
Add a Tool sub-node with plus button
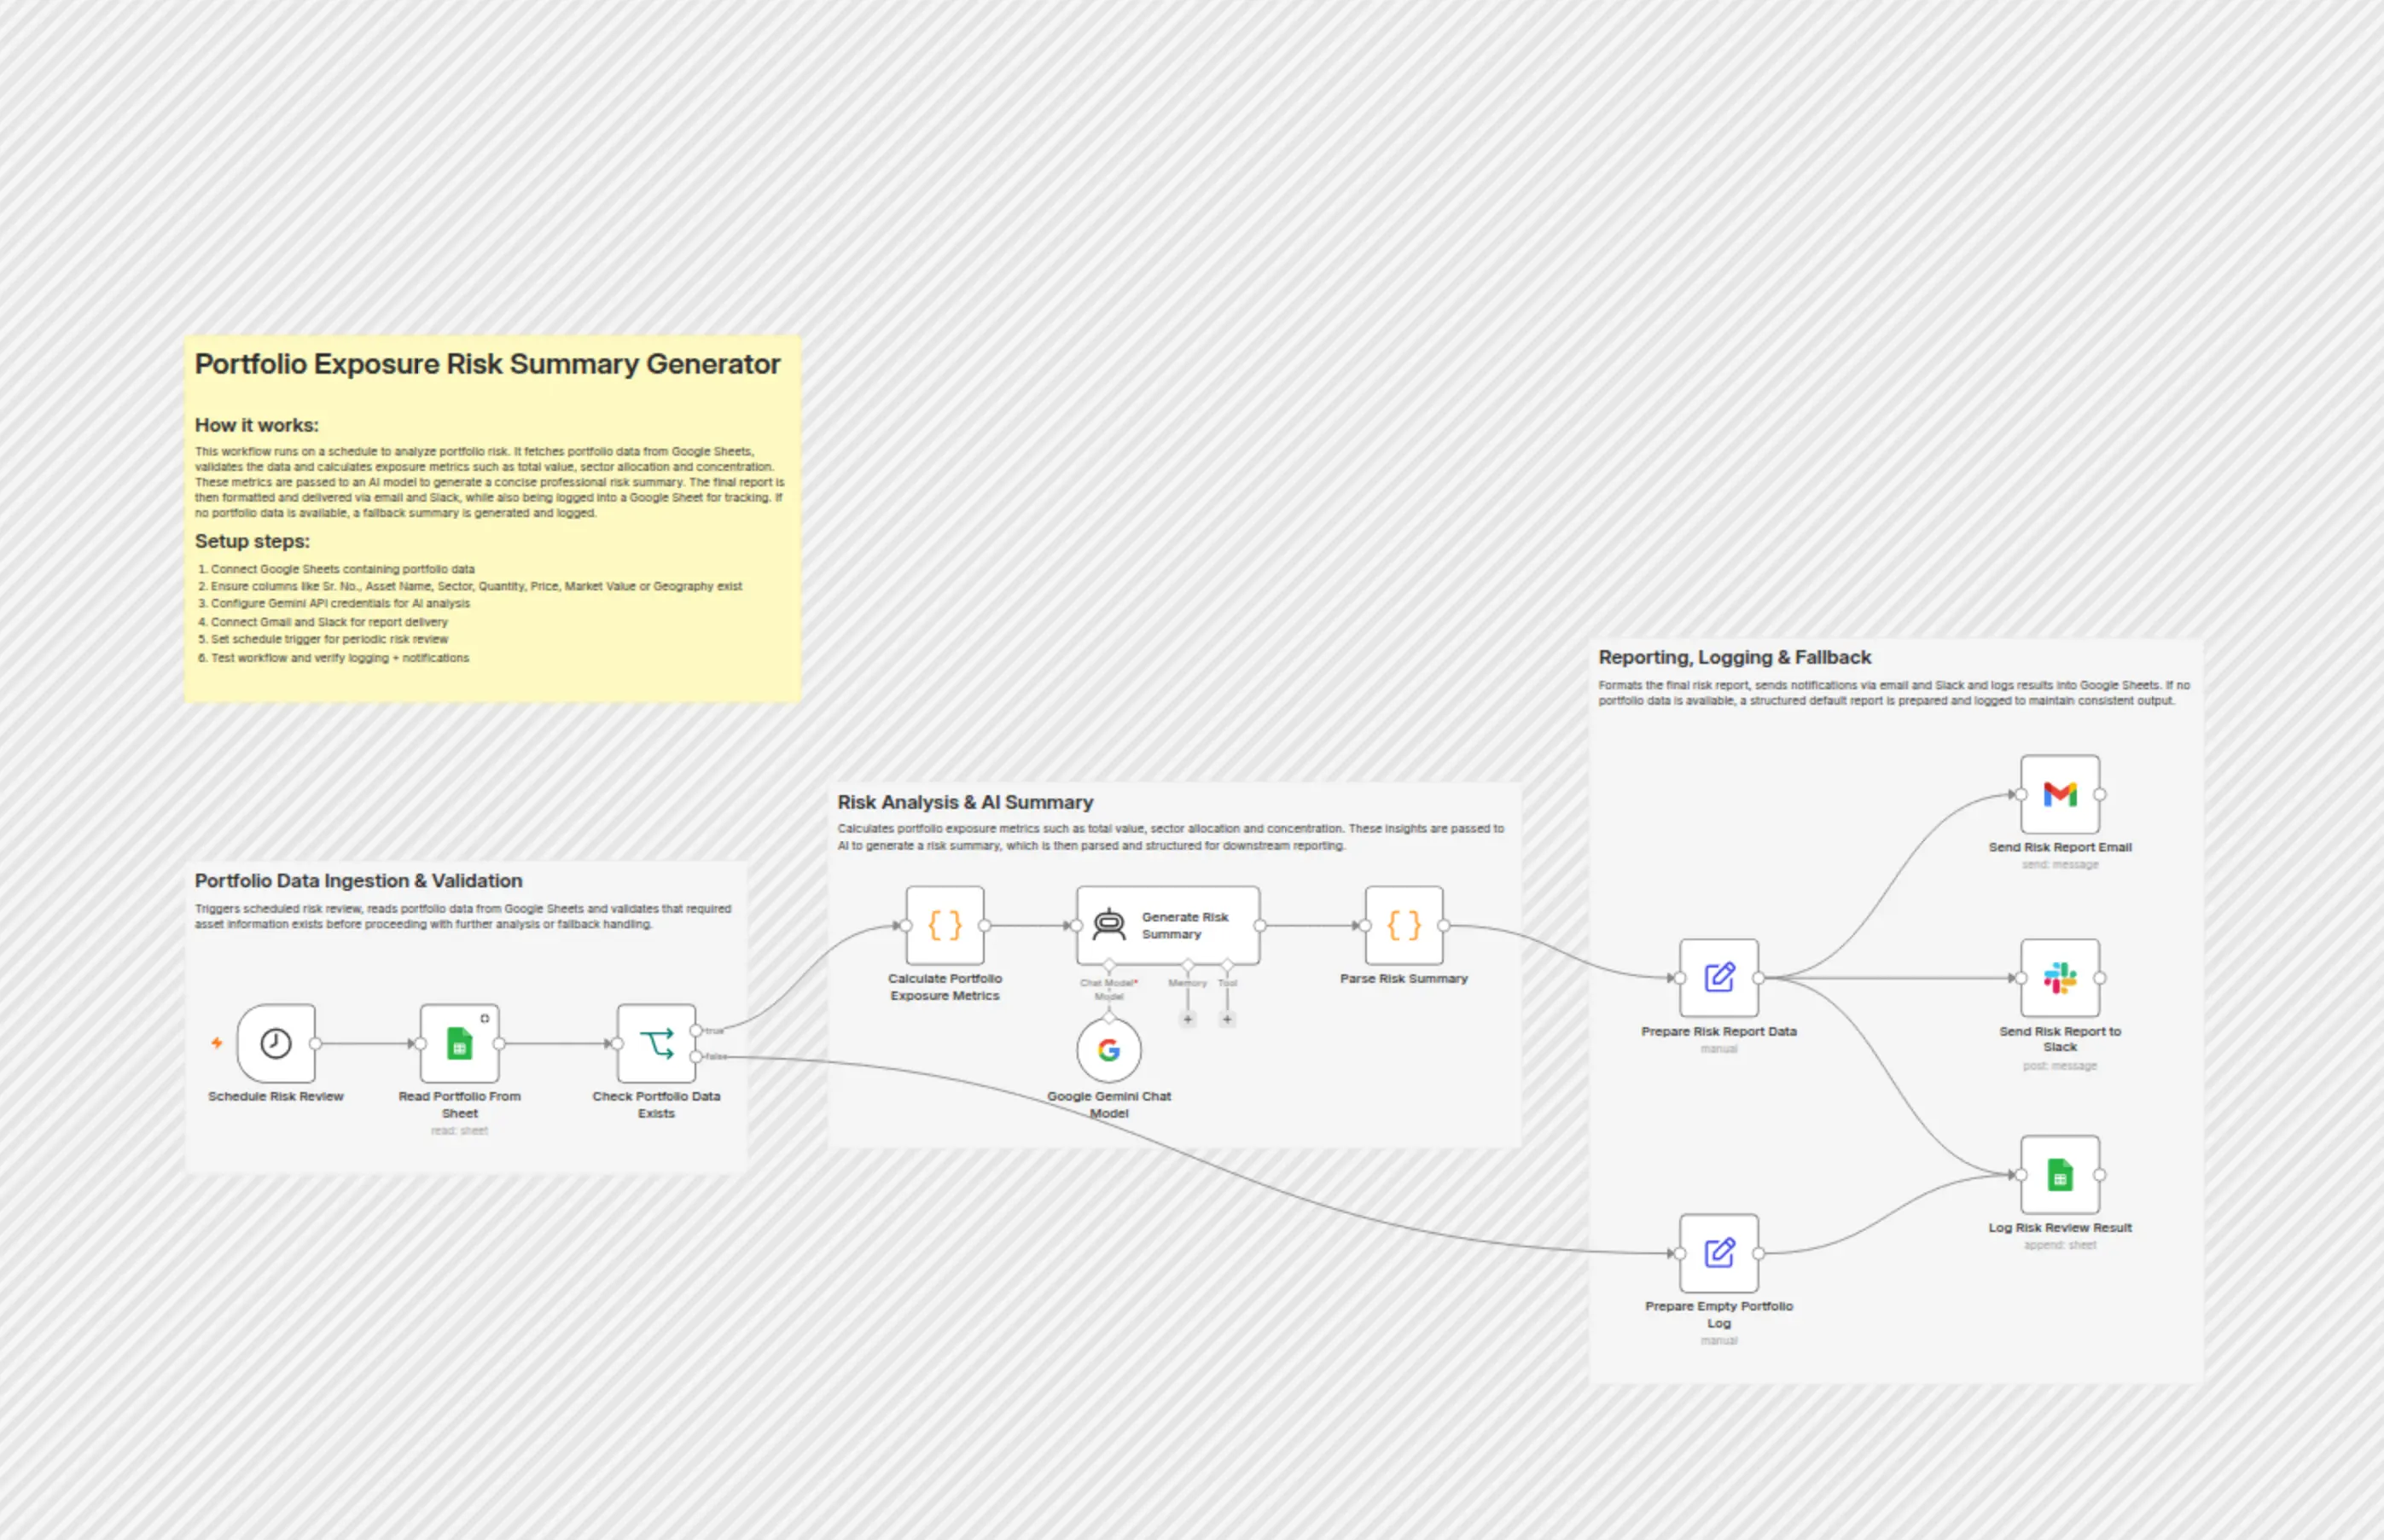pyautogui.click(x=1227, y=1019)
